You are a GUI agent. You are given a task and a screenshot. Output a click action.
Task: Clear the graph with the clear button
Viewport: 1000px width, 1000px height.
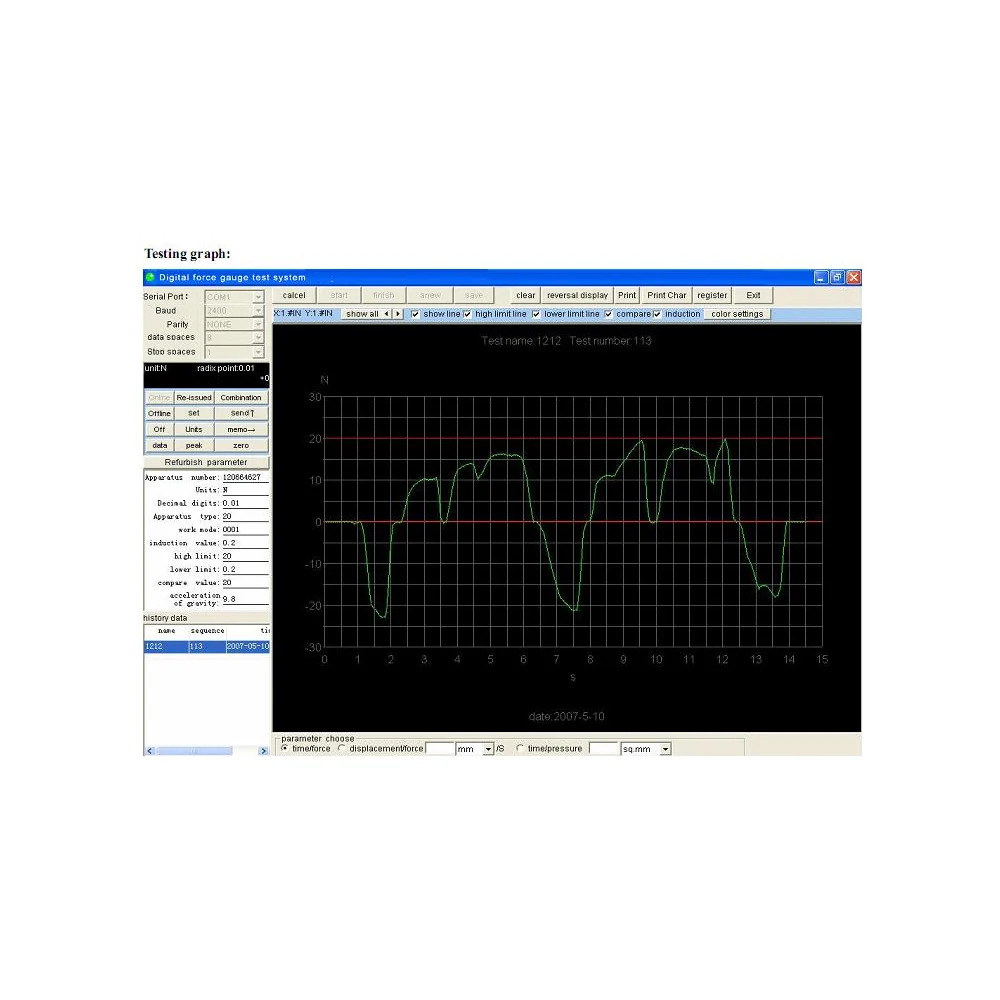point(526,295)
